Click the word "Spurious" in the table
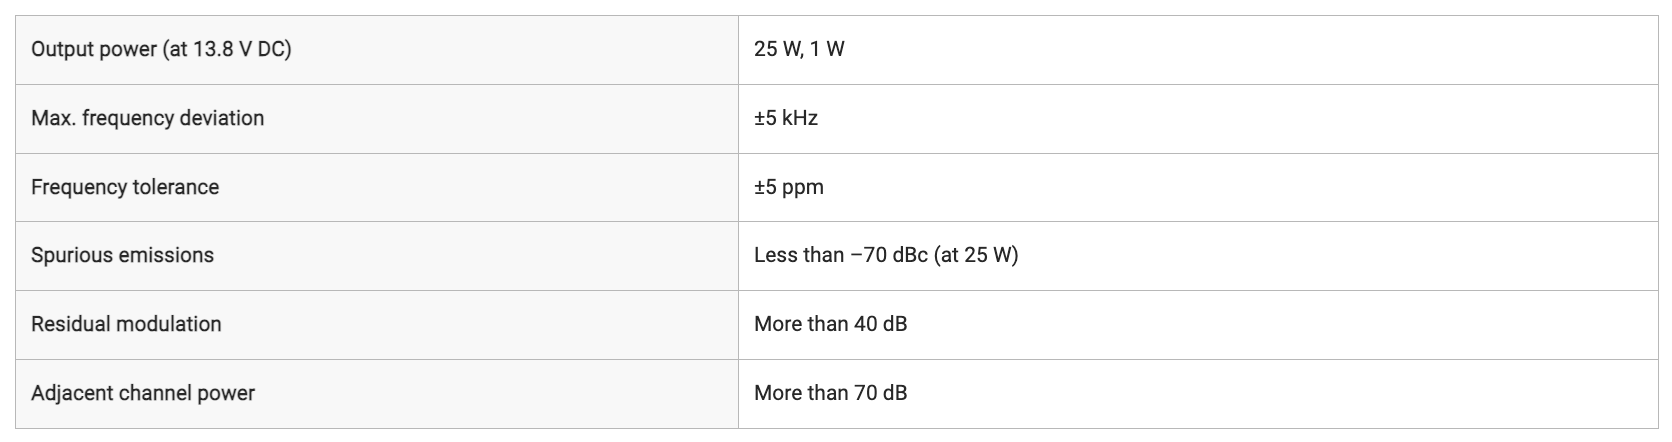1672x442 pixels. [x=72, y=255]
